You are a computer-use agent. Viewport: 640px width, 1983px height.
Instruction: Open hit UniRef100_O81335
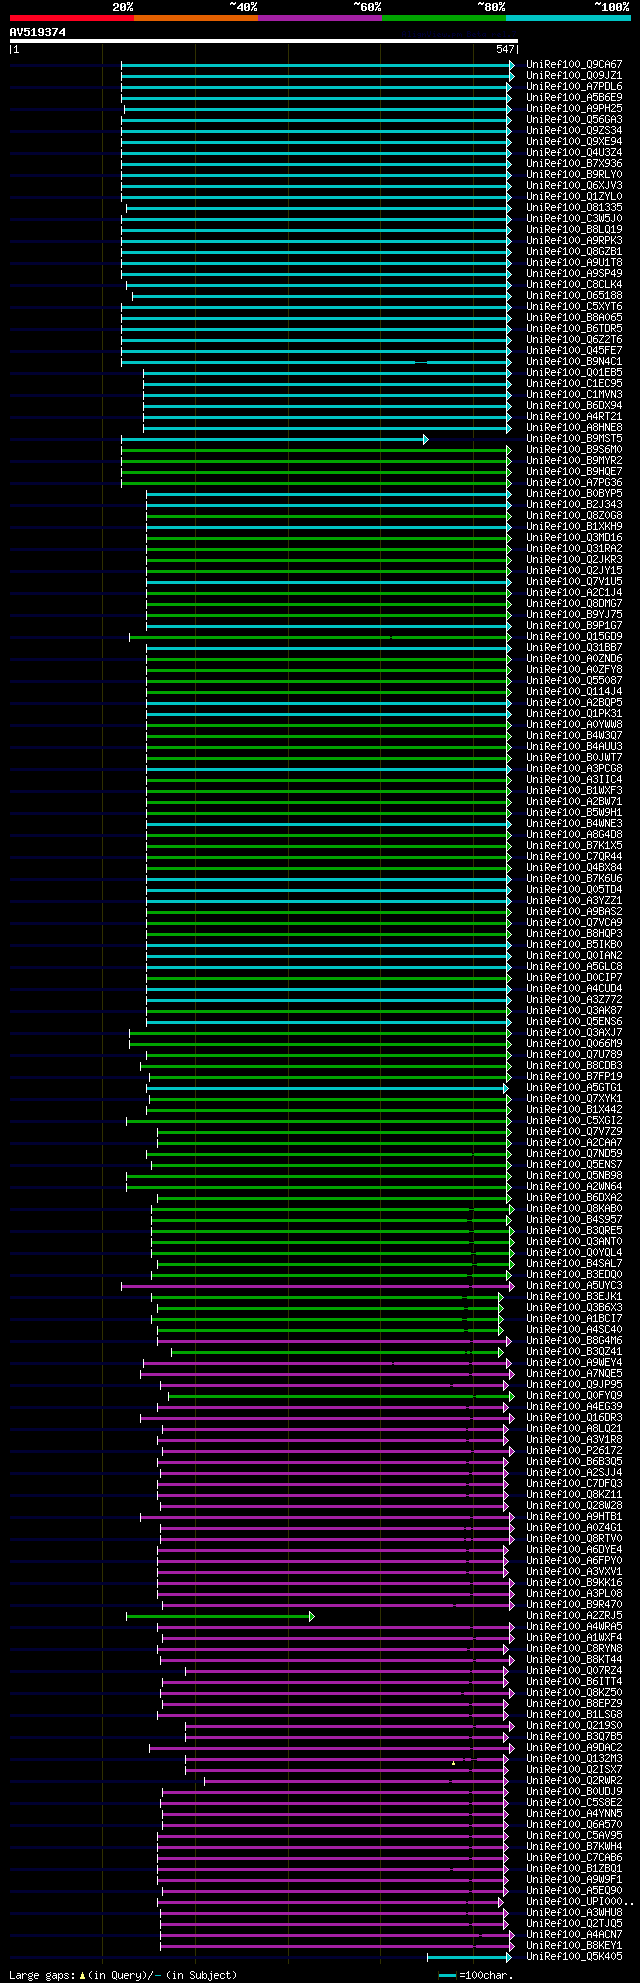574,208
